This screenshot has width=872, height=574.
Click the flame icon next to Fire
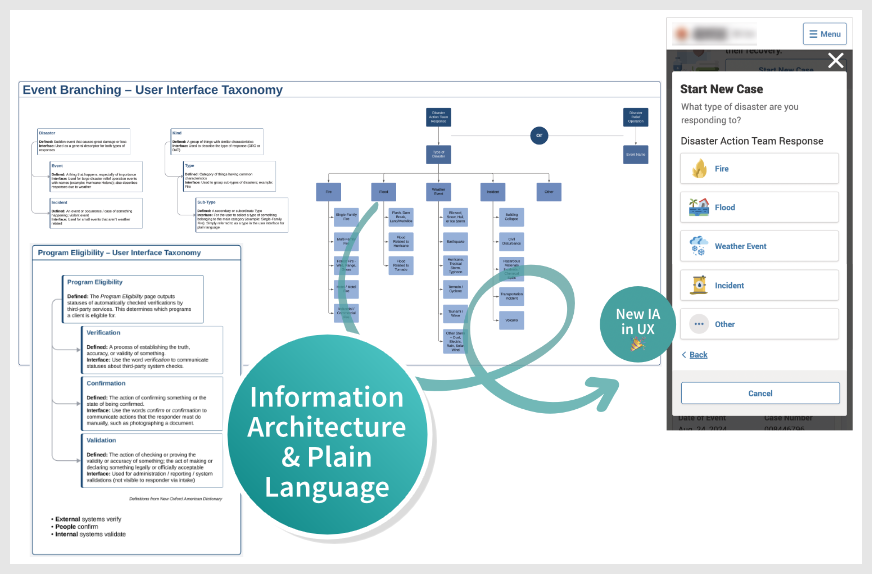coord(699,168)
